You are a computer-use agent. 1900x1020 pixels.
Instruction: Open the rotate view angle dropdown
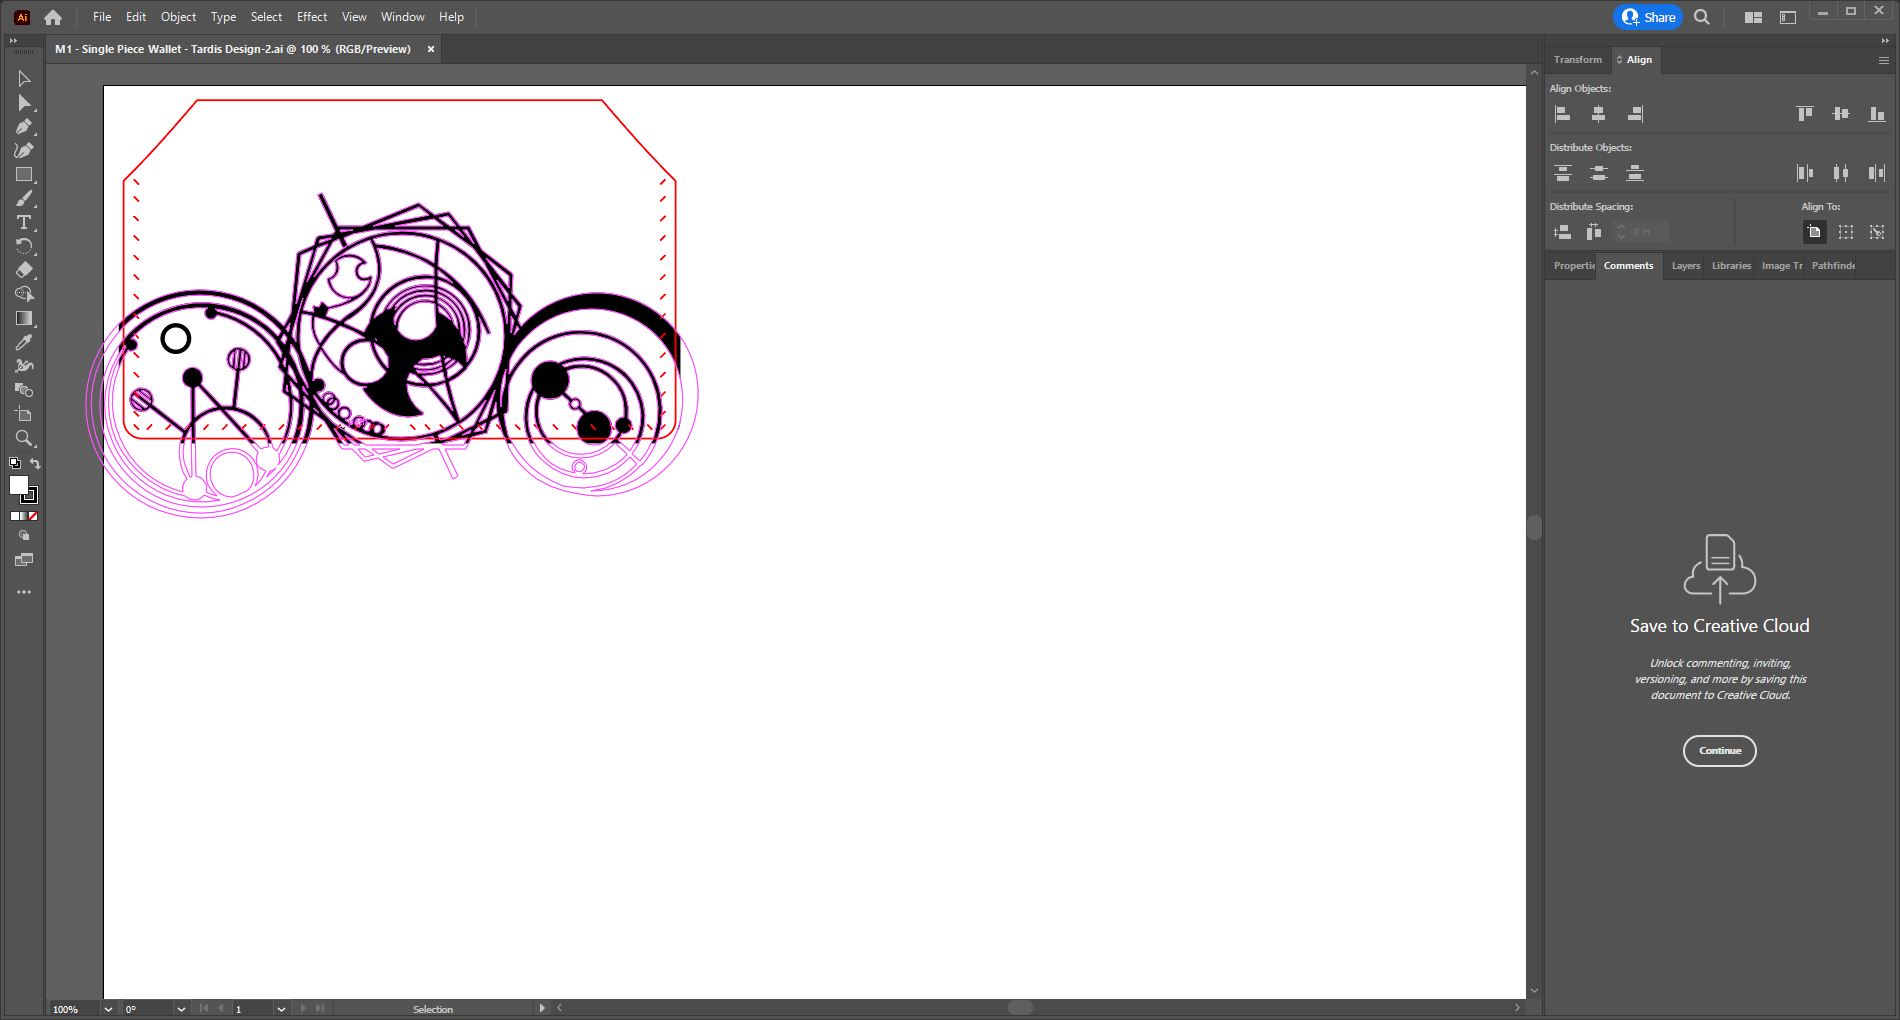(x=181, y=1009)
